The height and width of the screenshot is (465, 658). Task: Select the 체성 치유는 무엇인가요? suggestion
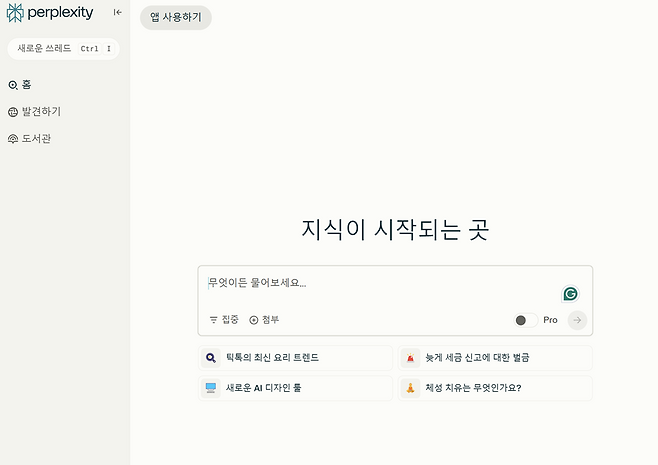pyautogui.click(x=495, y=388)
